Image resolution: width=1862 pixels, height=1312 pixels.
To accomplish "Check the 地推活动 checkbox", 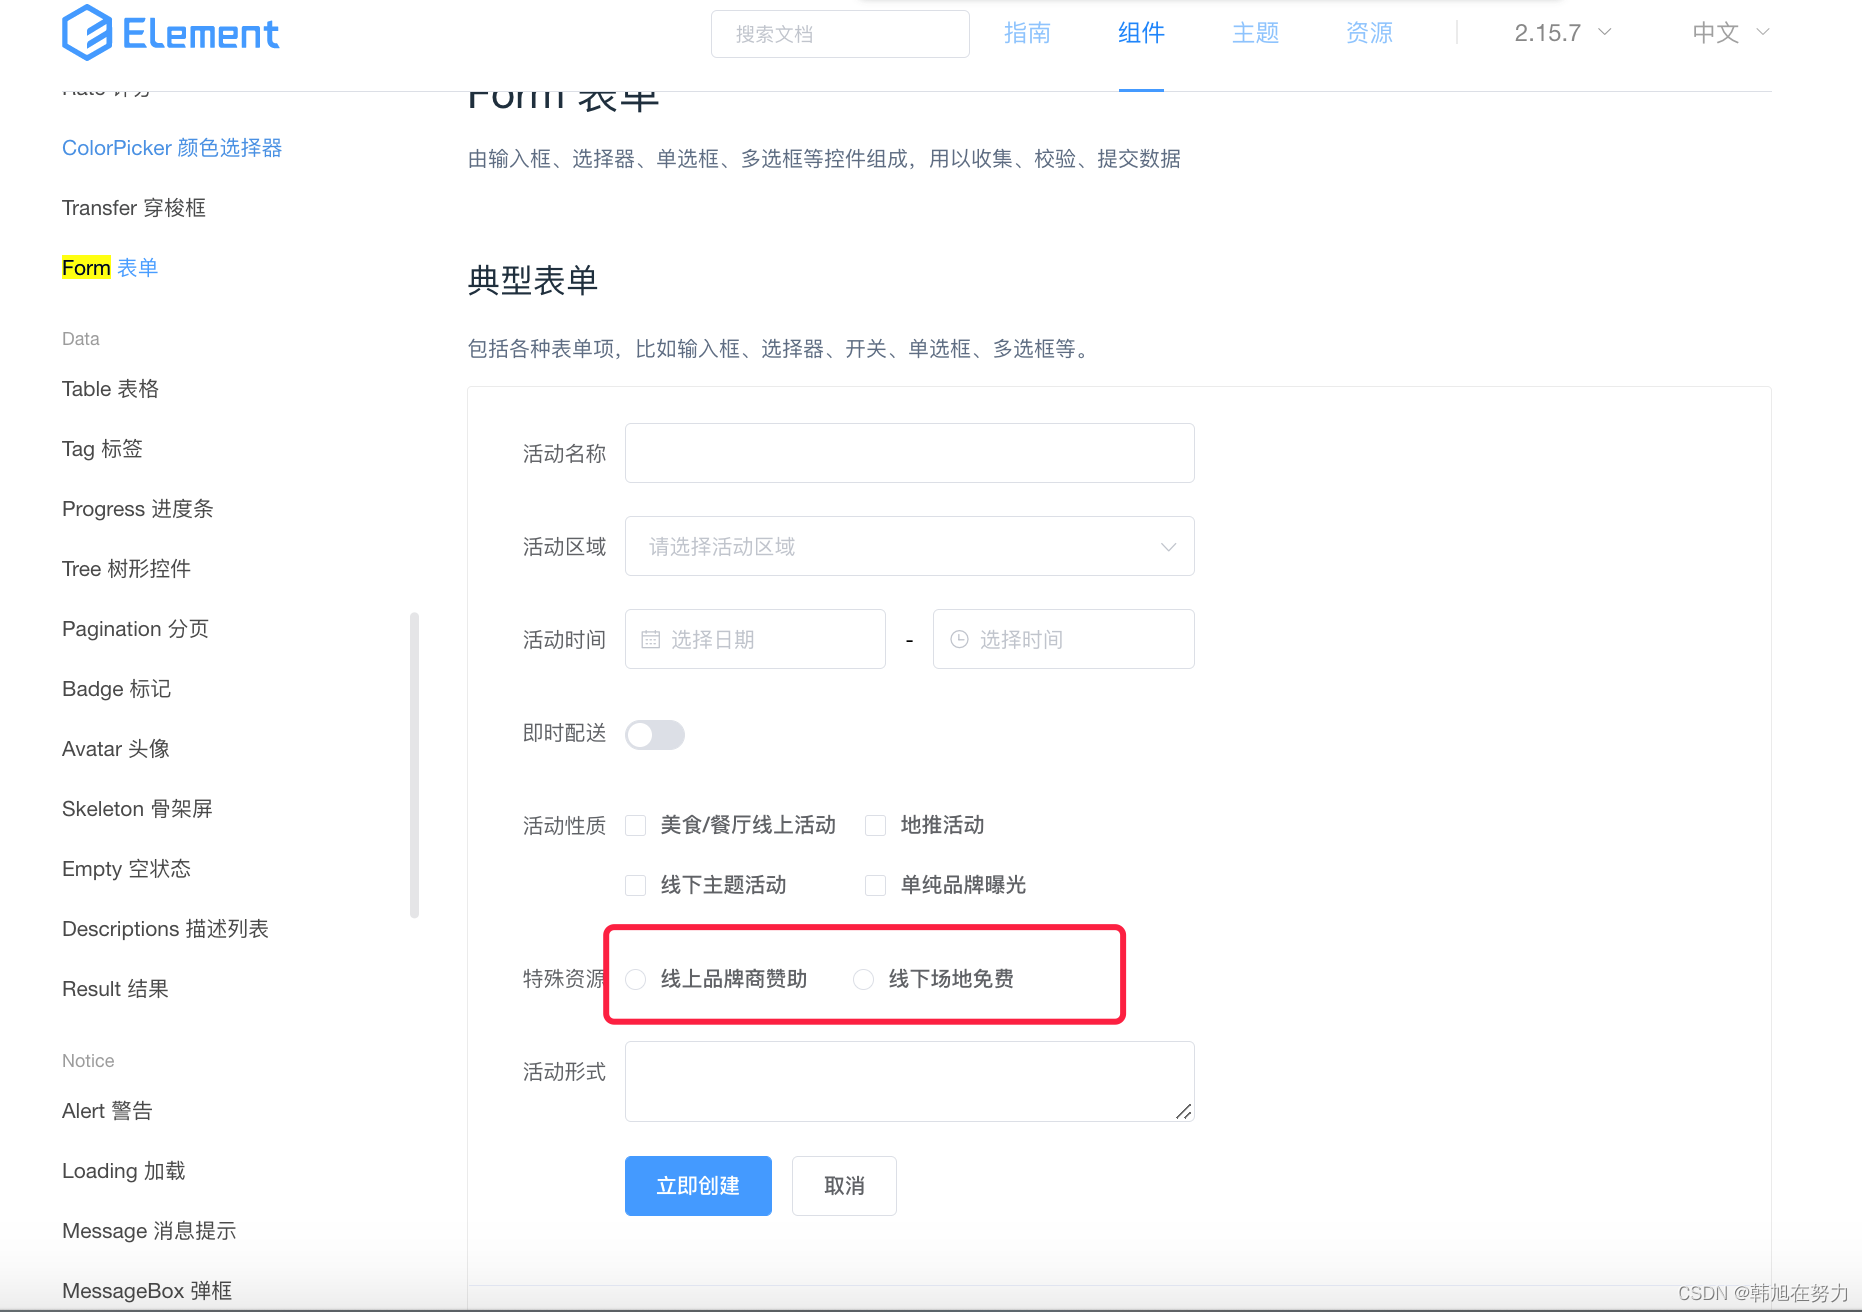I will [x=876, y=825].
